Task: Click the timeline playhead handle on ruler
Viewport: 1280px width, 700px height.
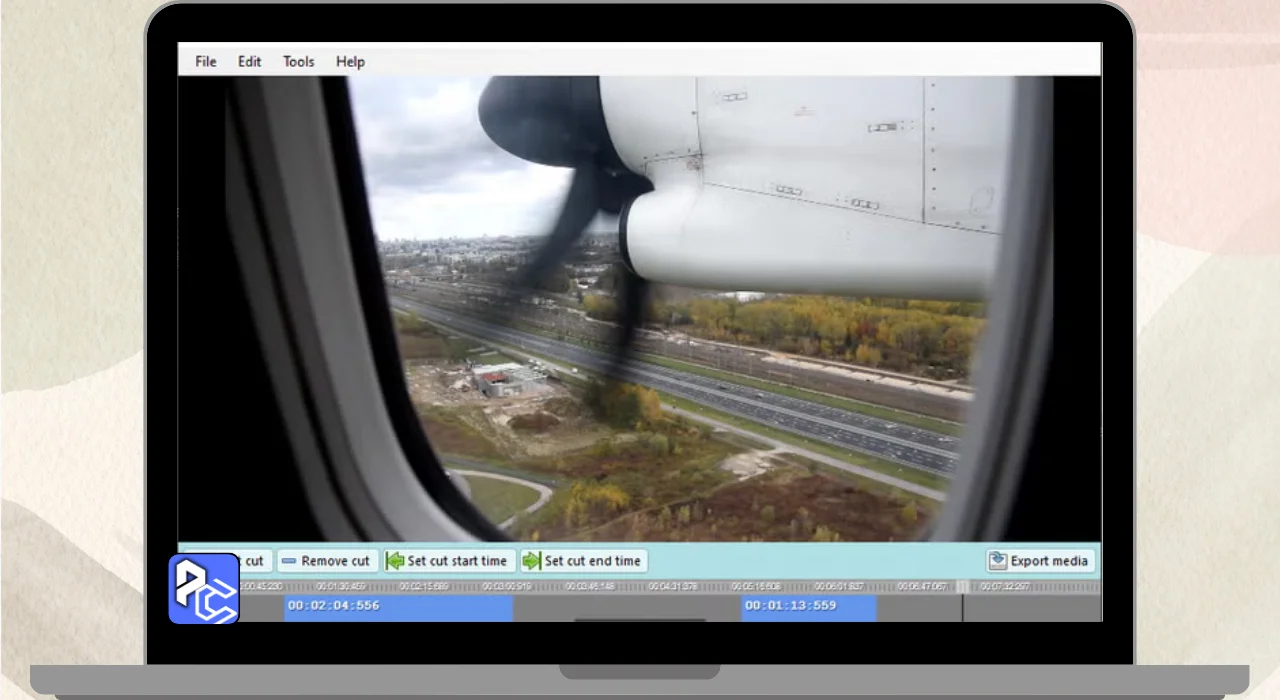Action: pyautogui.click(x=962, y=587)
